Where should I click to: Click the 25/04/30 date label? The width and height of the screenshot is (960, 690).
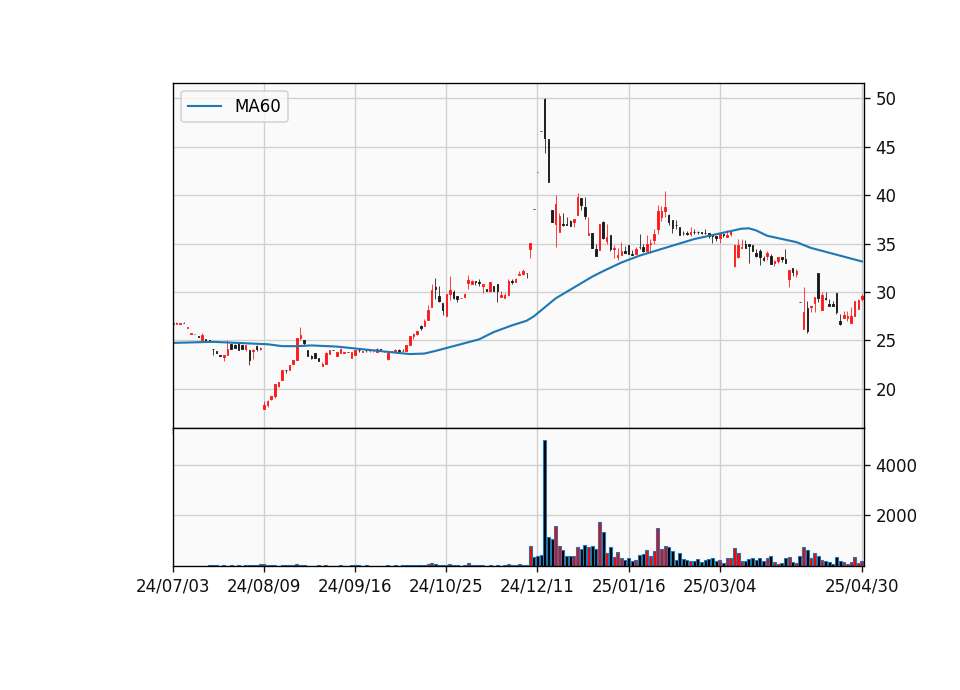coord(862,586)
